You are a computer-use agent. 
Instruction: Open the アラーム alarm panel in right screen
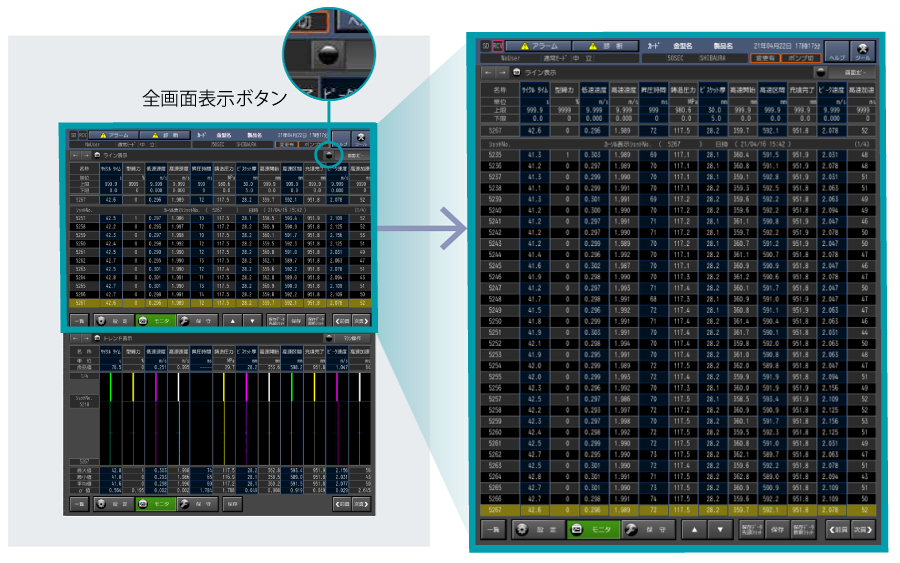[x=542, y=46]
